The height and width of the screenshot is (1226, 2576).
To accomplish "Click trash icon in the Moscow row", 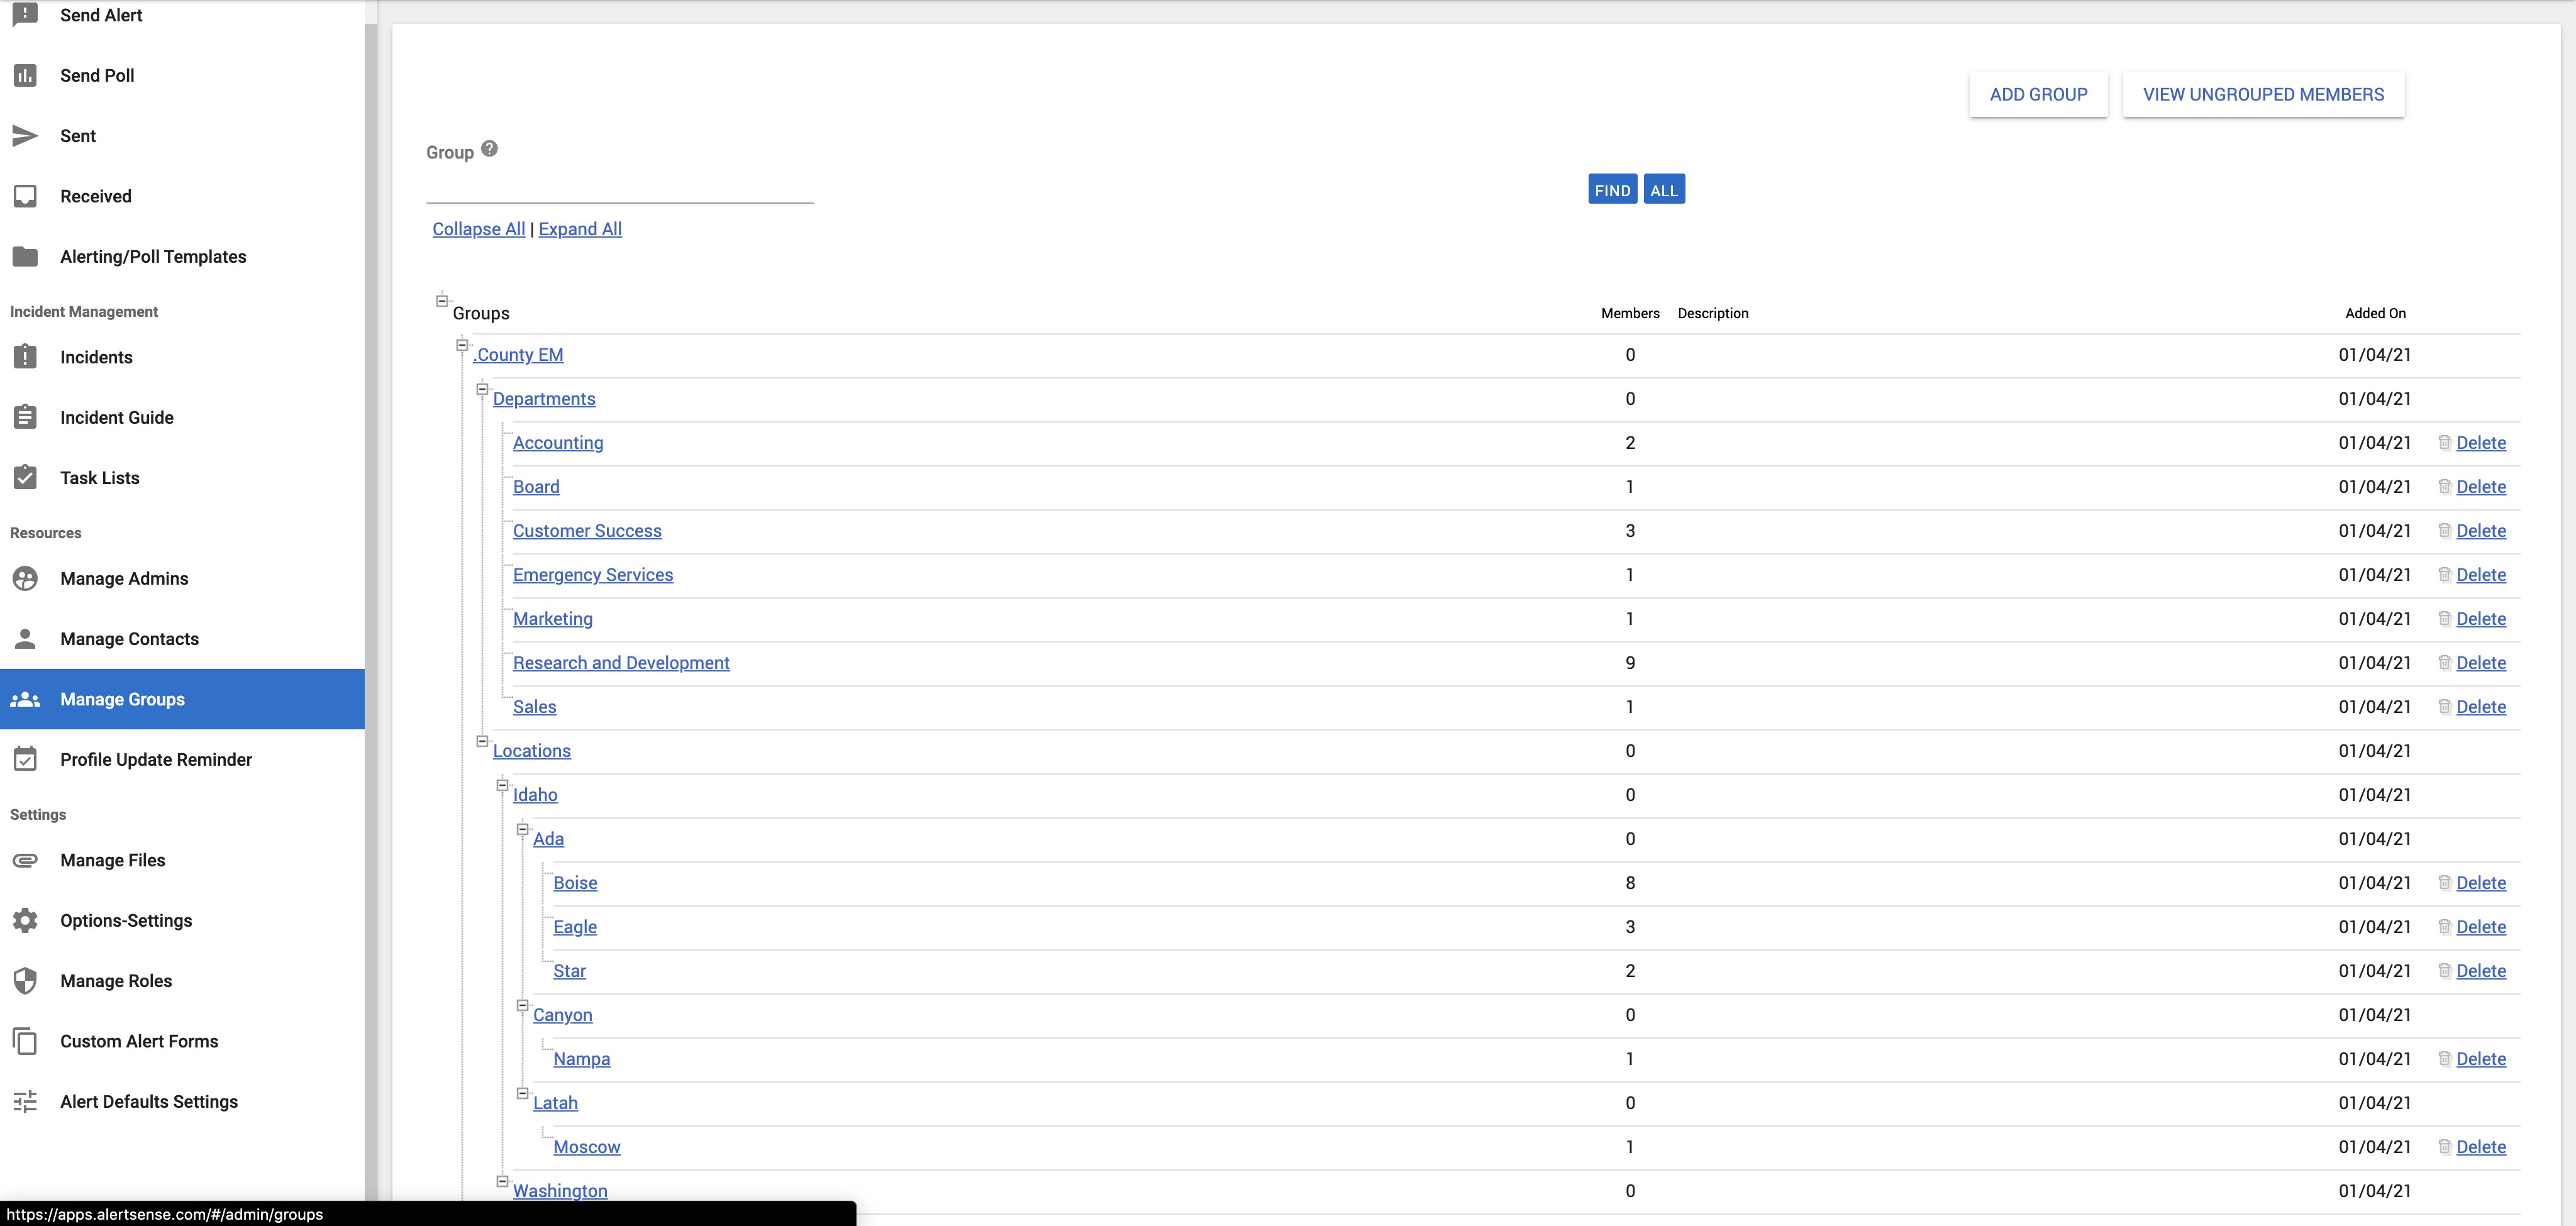I will pyautogui.click(x=2444, y=1146).
